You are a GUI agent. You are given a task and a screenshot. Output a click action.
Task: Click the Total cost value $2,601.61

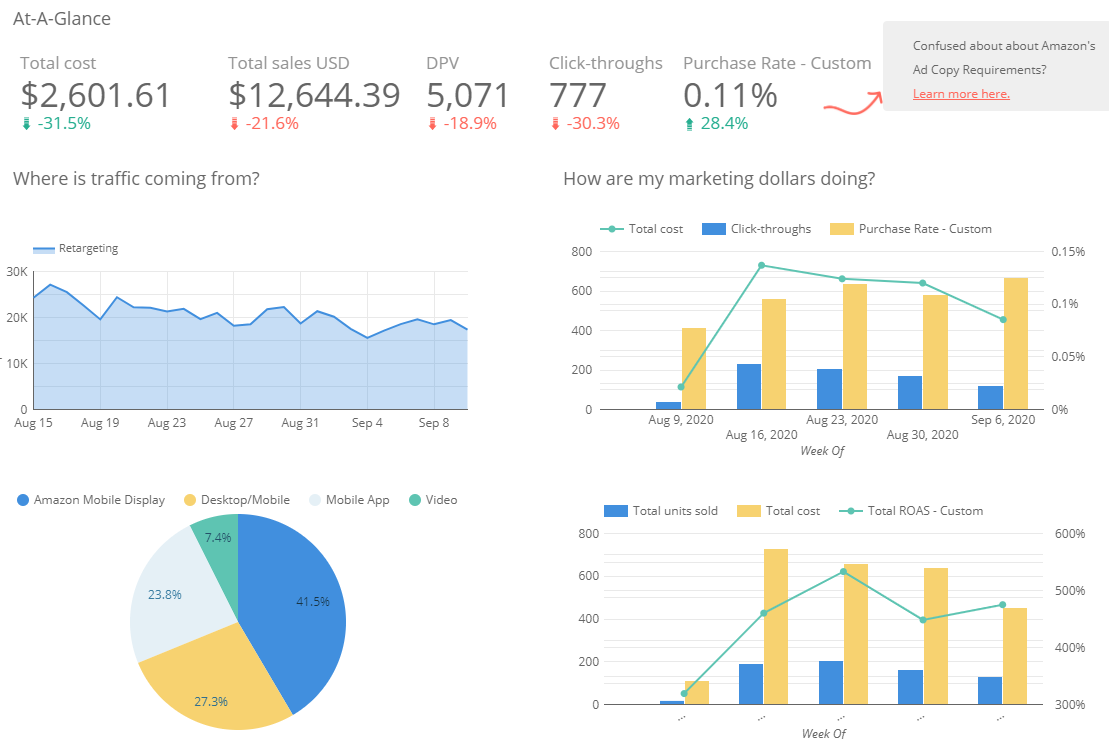[95, 95]
